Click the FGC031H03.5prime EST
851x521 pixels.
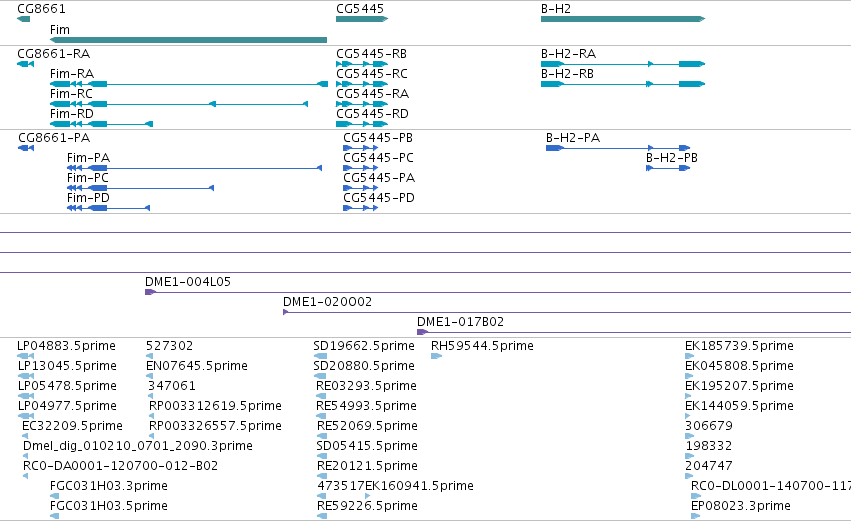tap(54, 516)
